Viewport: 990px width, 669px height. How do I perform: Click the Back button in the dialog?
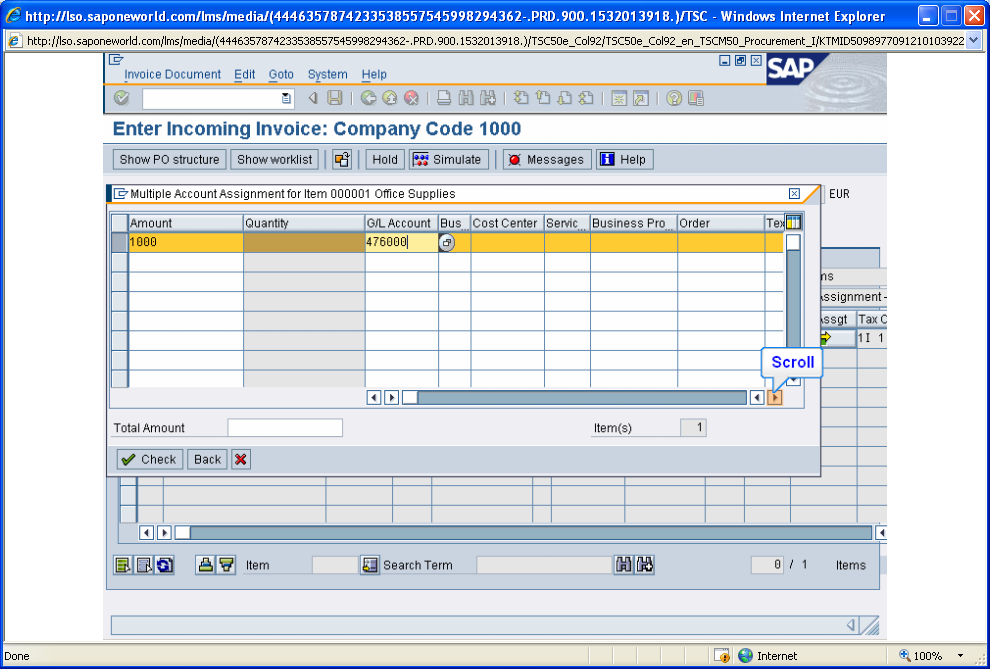pos(207,459)
